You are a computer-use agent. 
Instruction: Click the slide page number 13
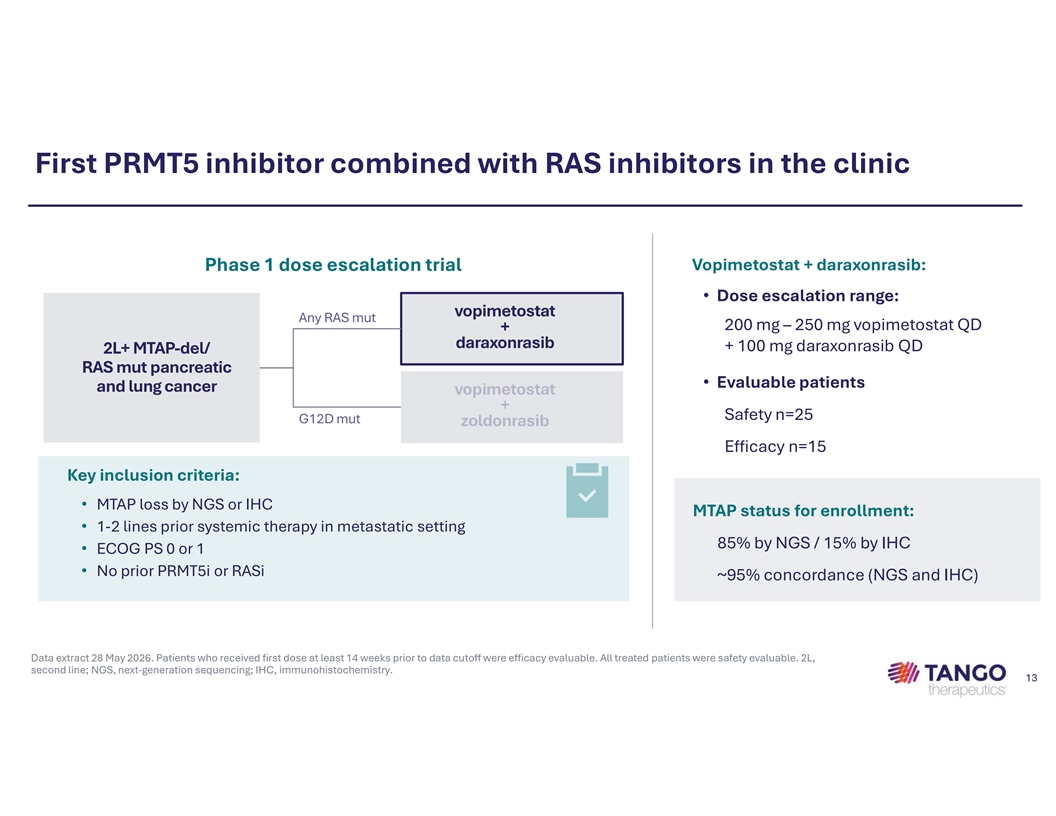tap(1032, 678)
